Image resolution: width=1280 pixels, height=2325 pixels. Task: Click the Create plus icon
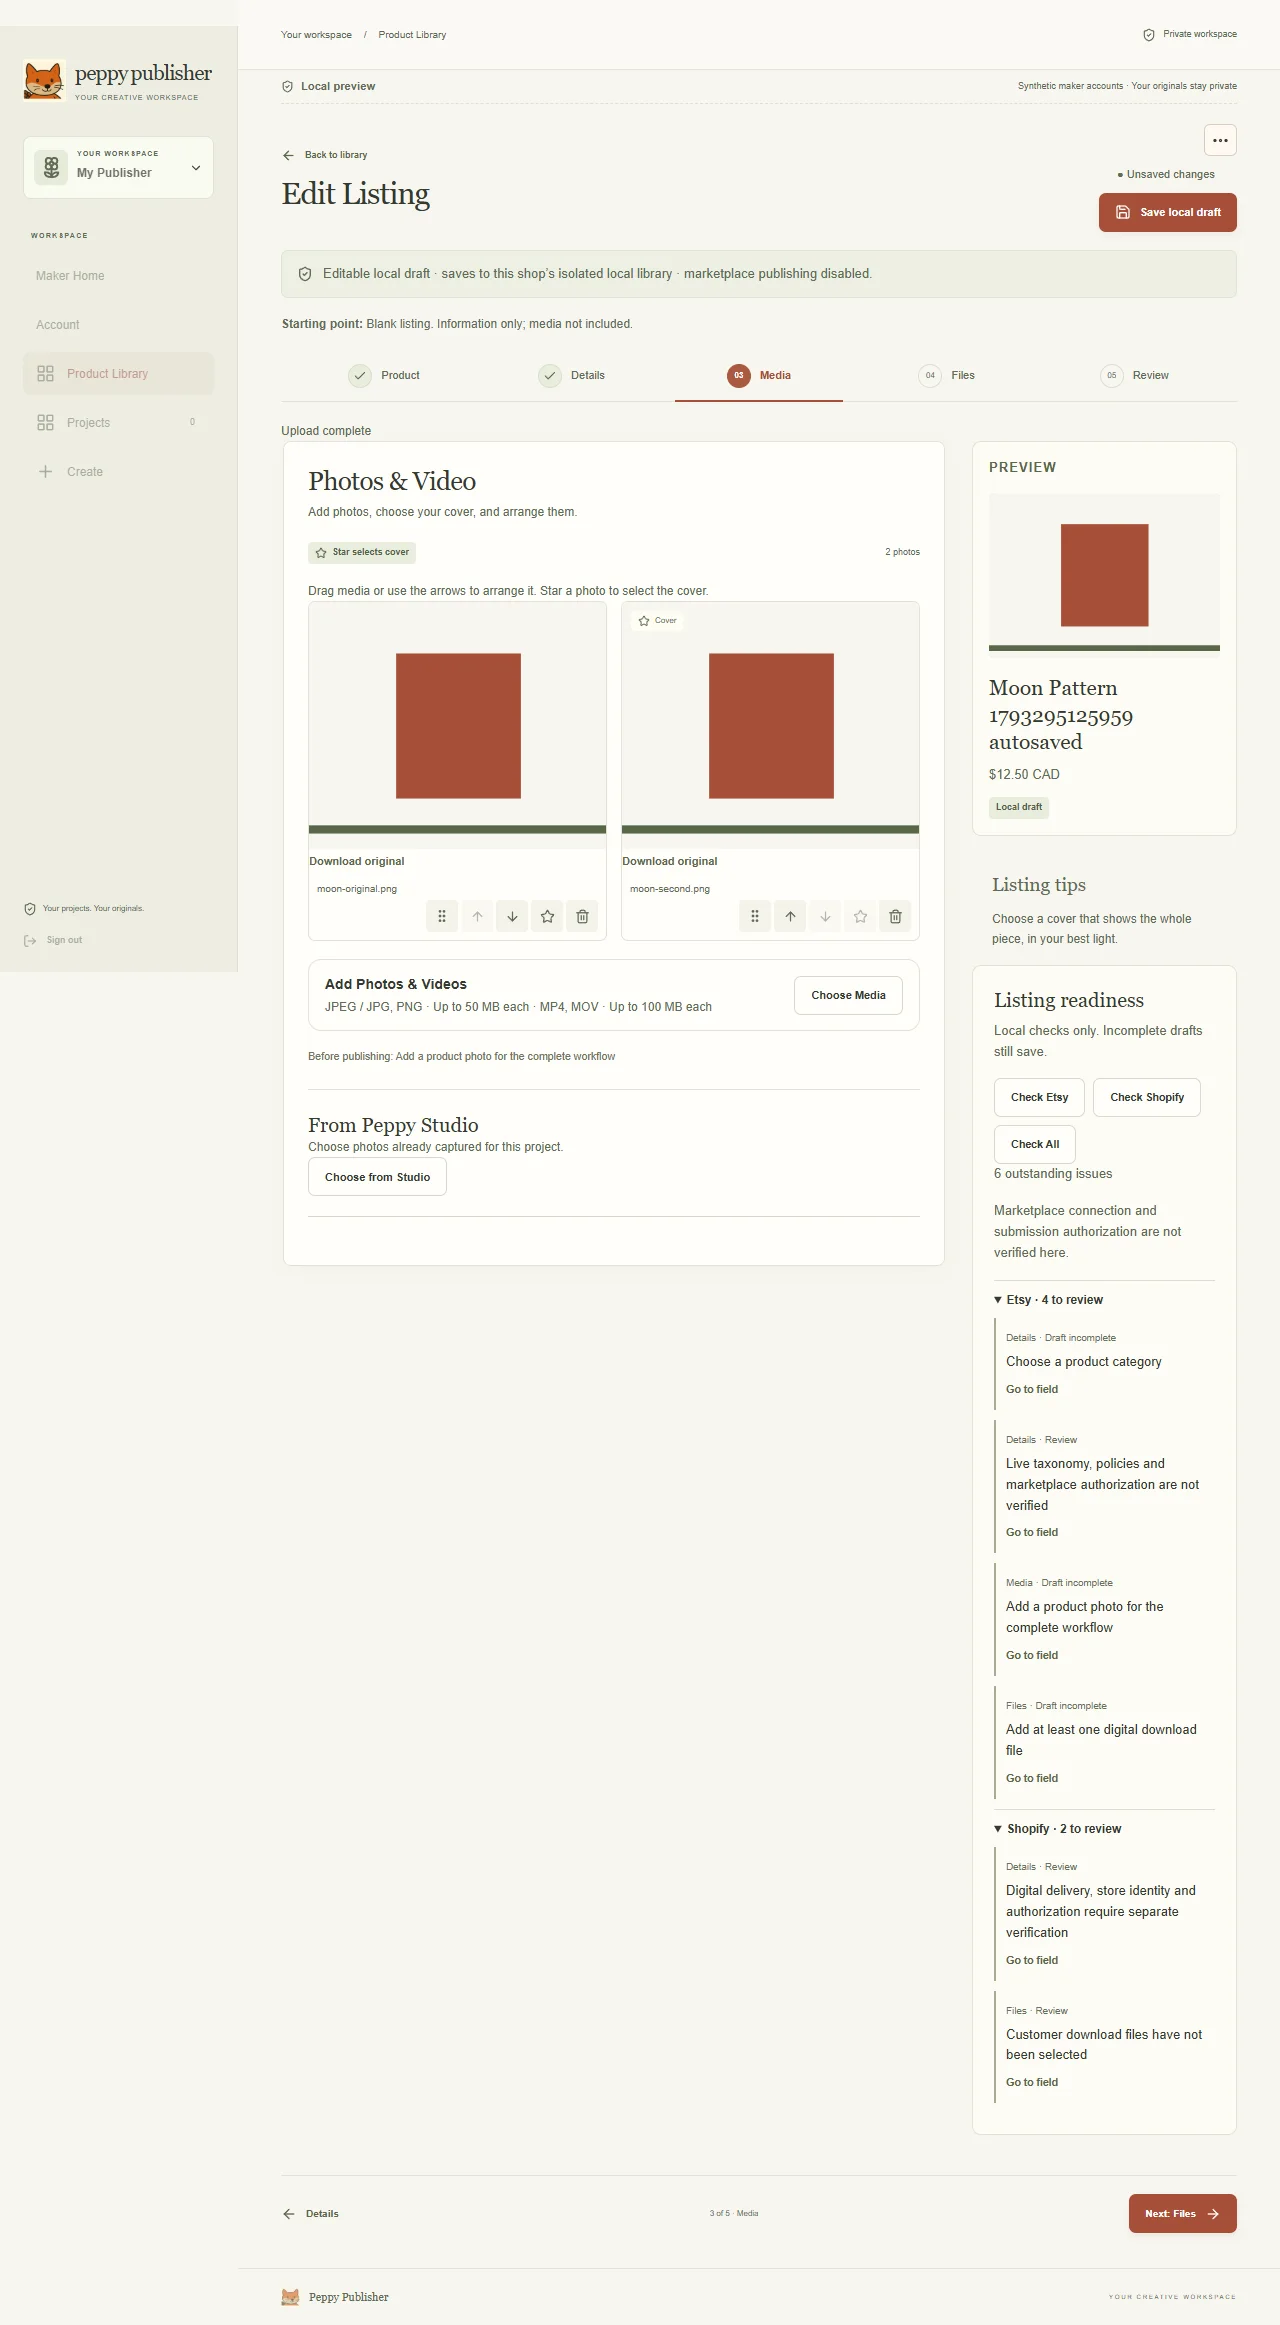pos(45,472)
